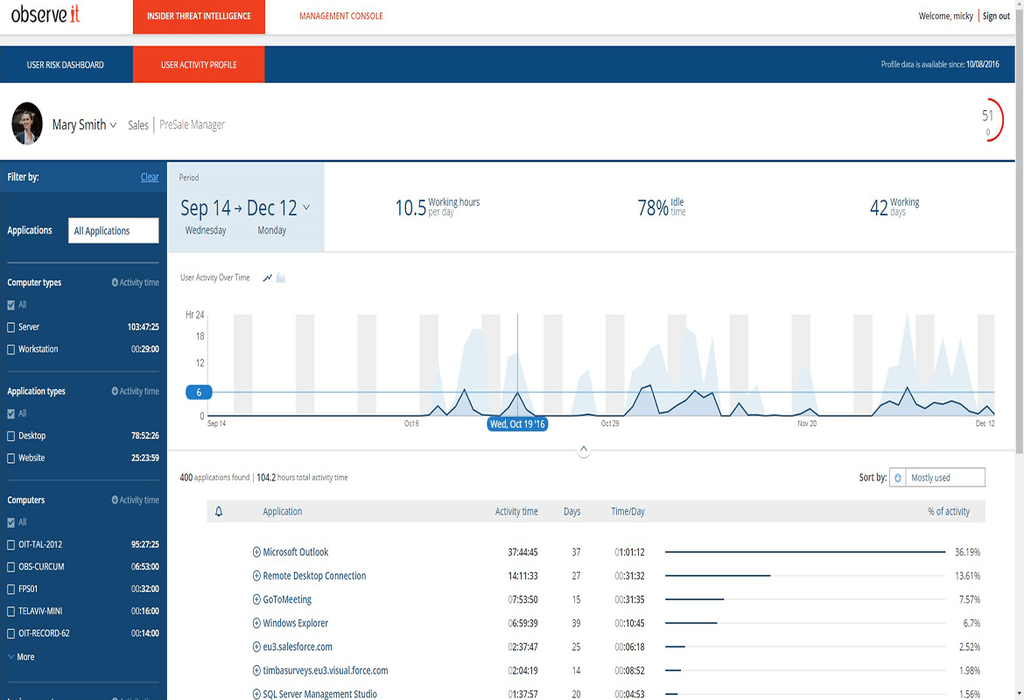
Task: Click the risk score 51 gauge
Action: [988, 121]
